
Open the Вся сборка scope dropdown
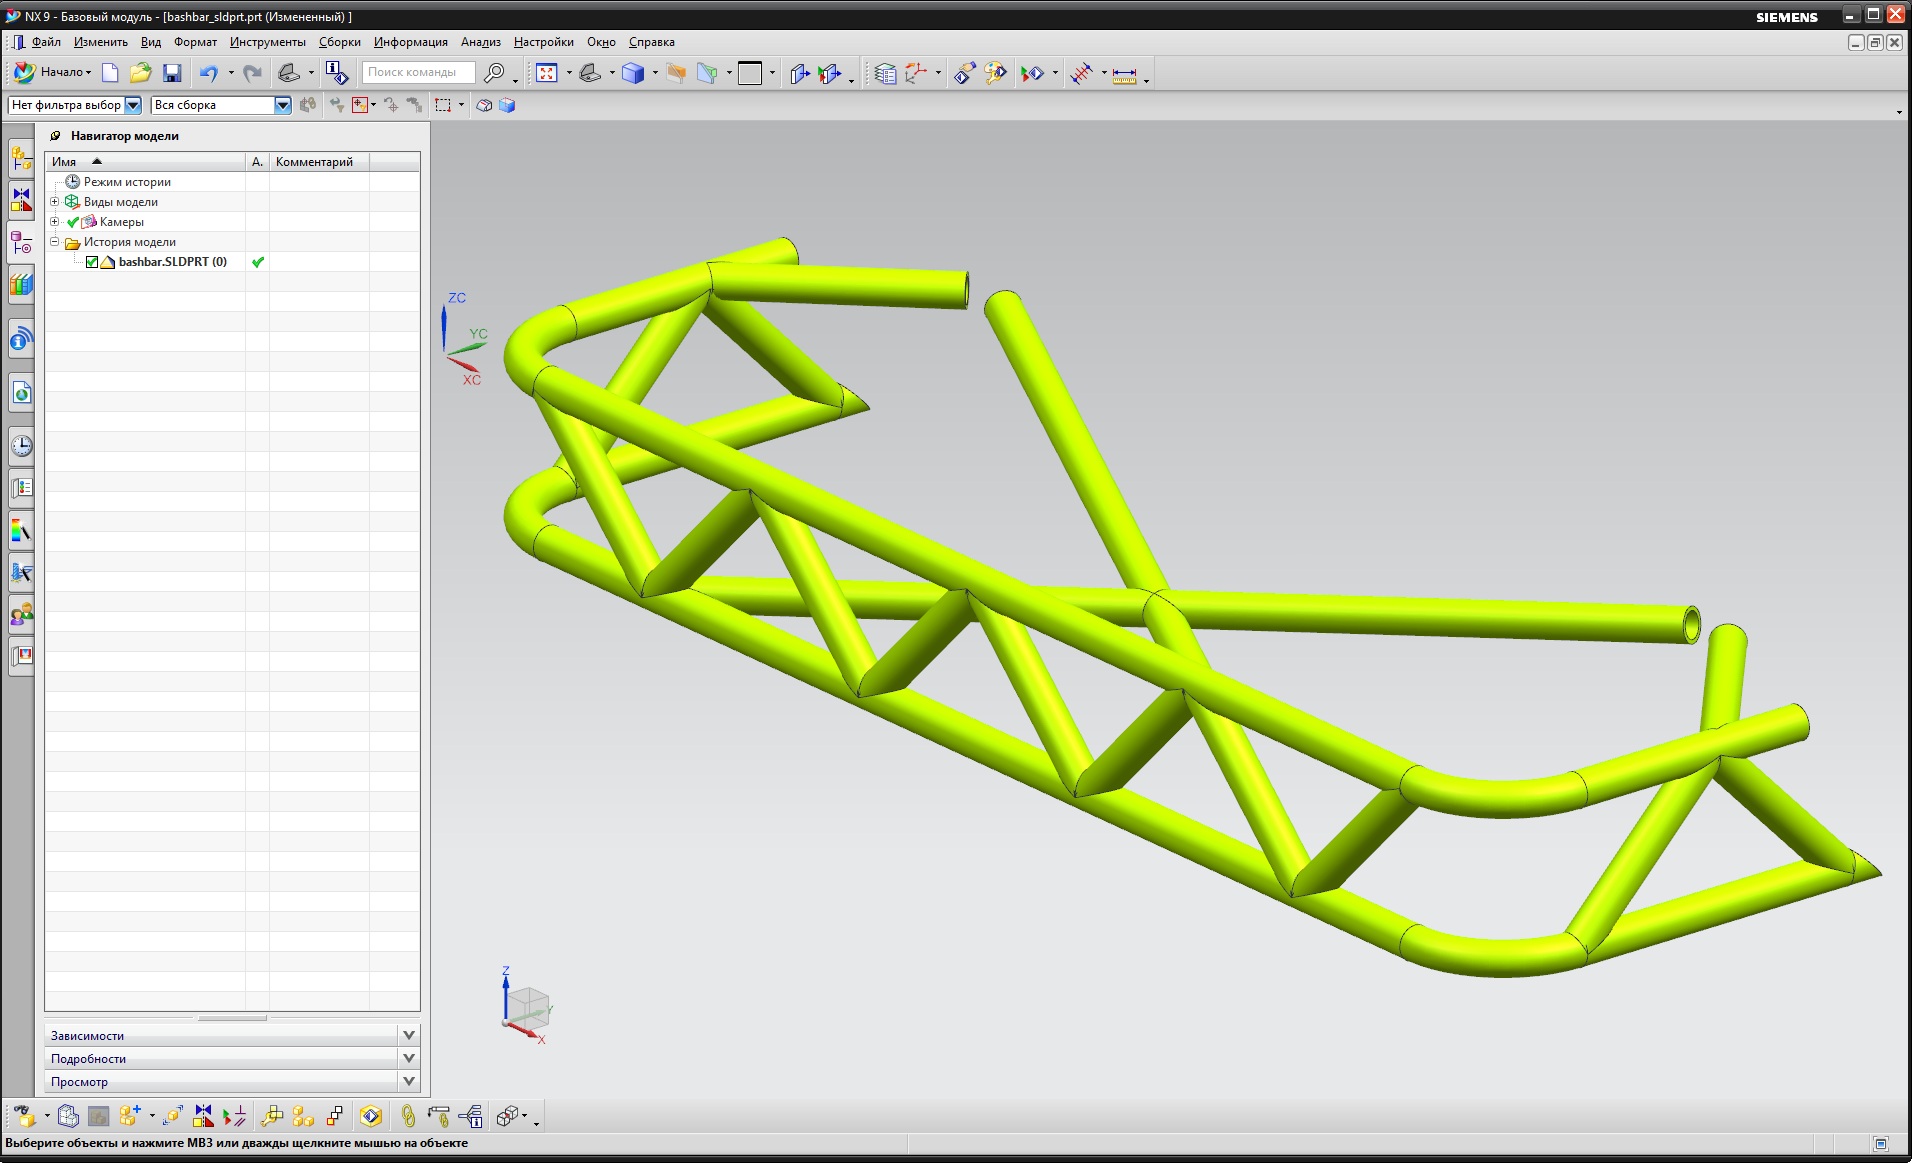pyautogui.click(x=282, y=105)
